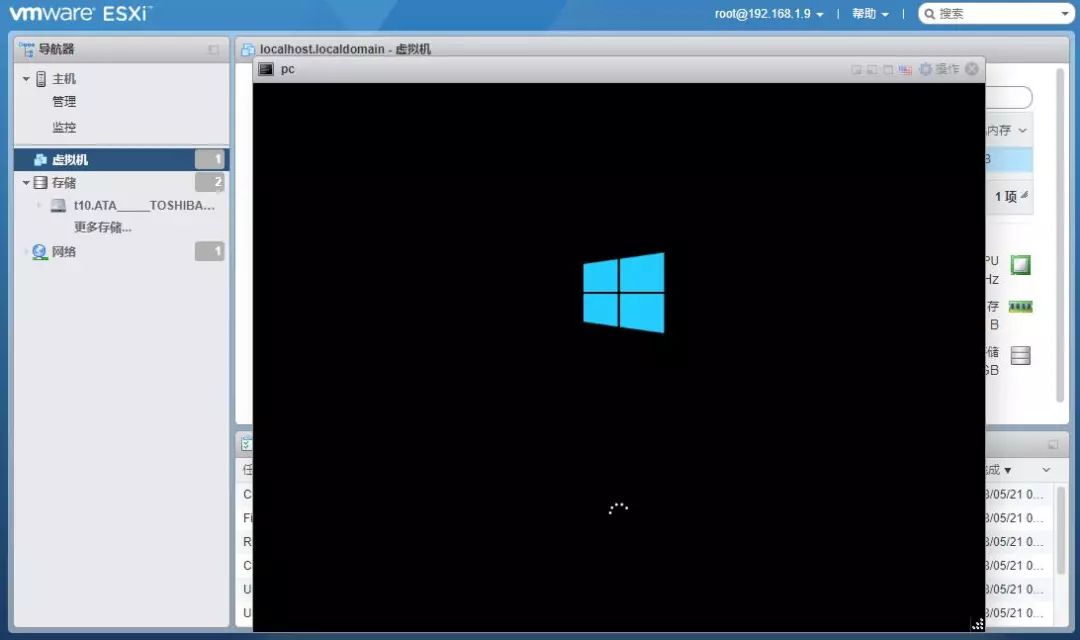This screenshot has width=1080, height=640.
Task: Open the 内存 column header chevron
Action: (1023, 130)
